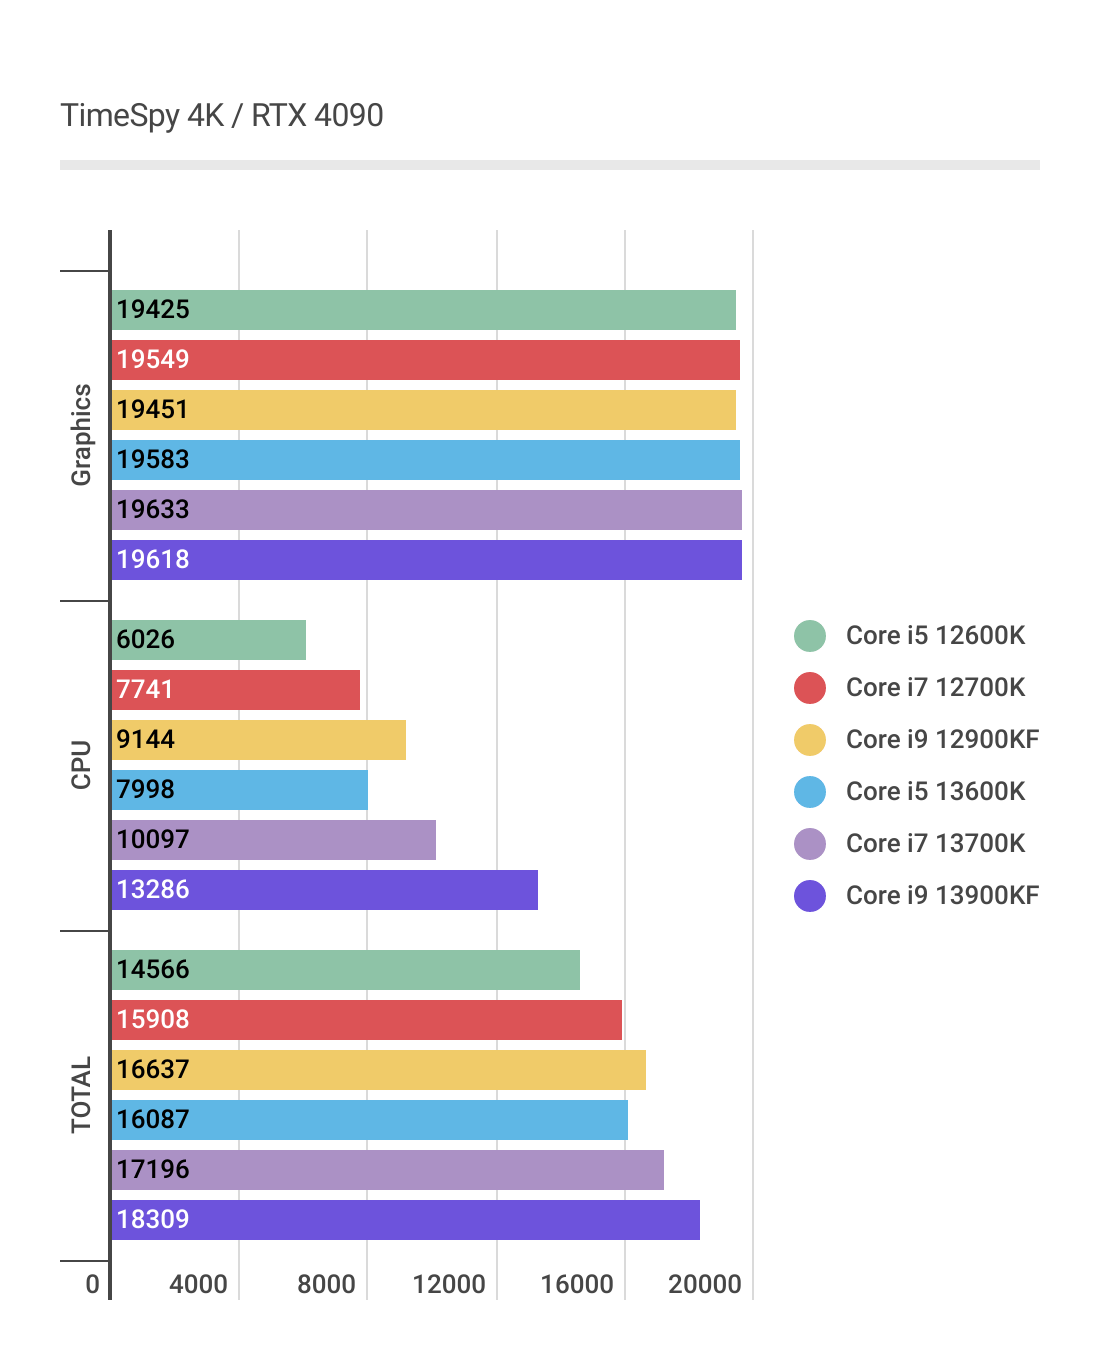Click the green TOTAL bar labeled 14566
Image resolution: width=1100 pixels, height=1368 pixels.
point(346,970)
